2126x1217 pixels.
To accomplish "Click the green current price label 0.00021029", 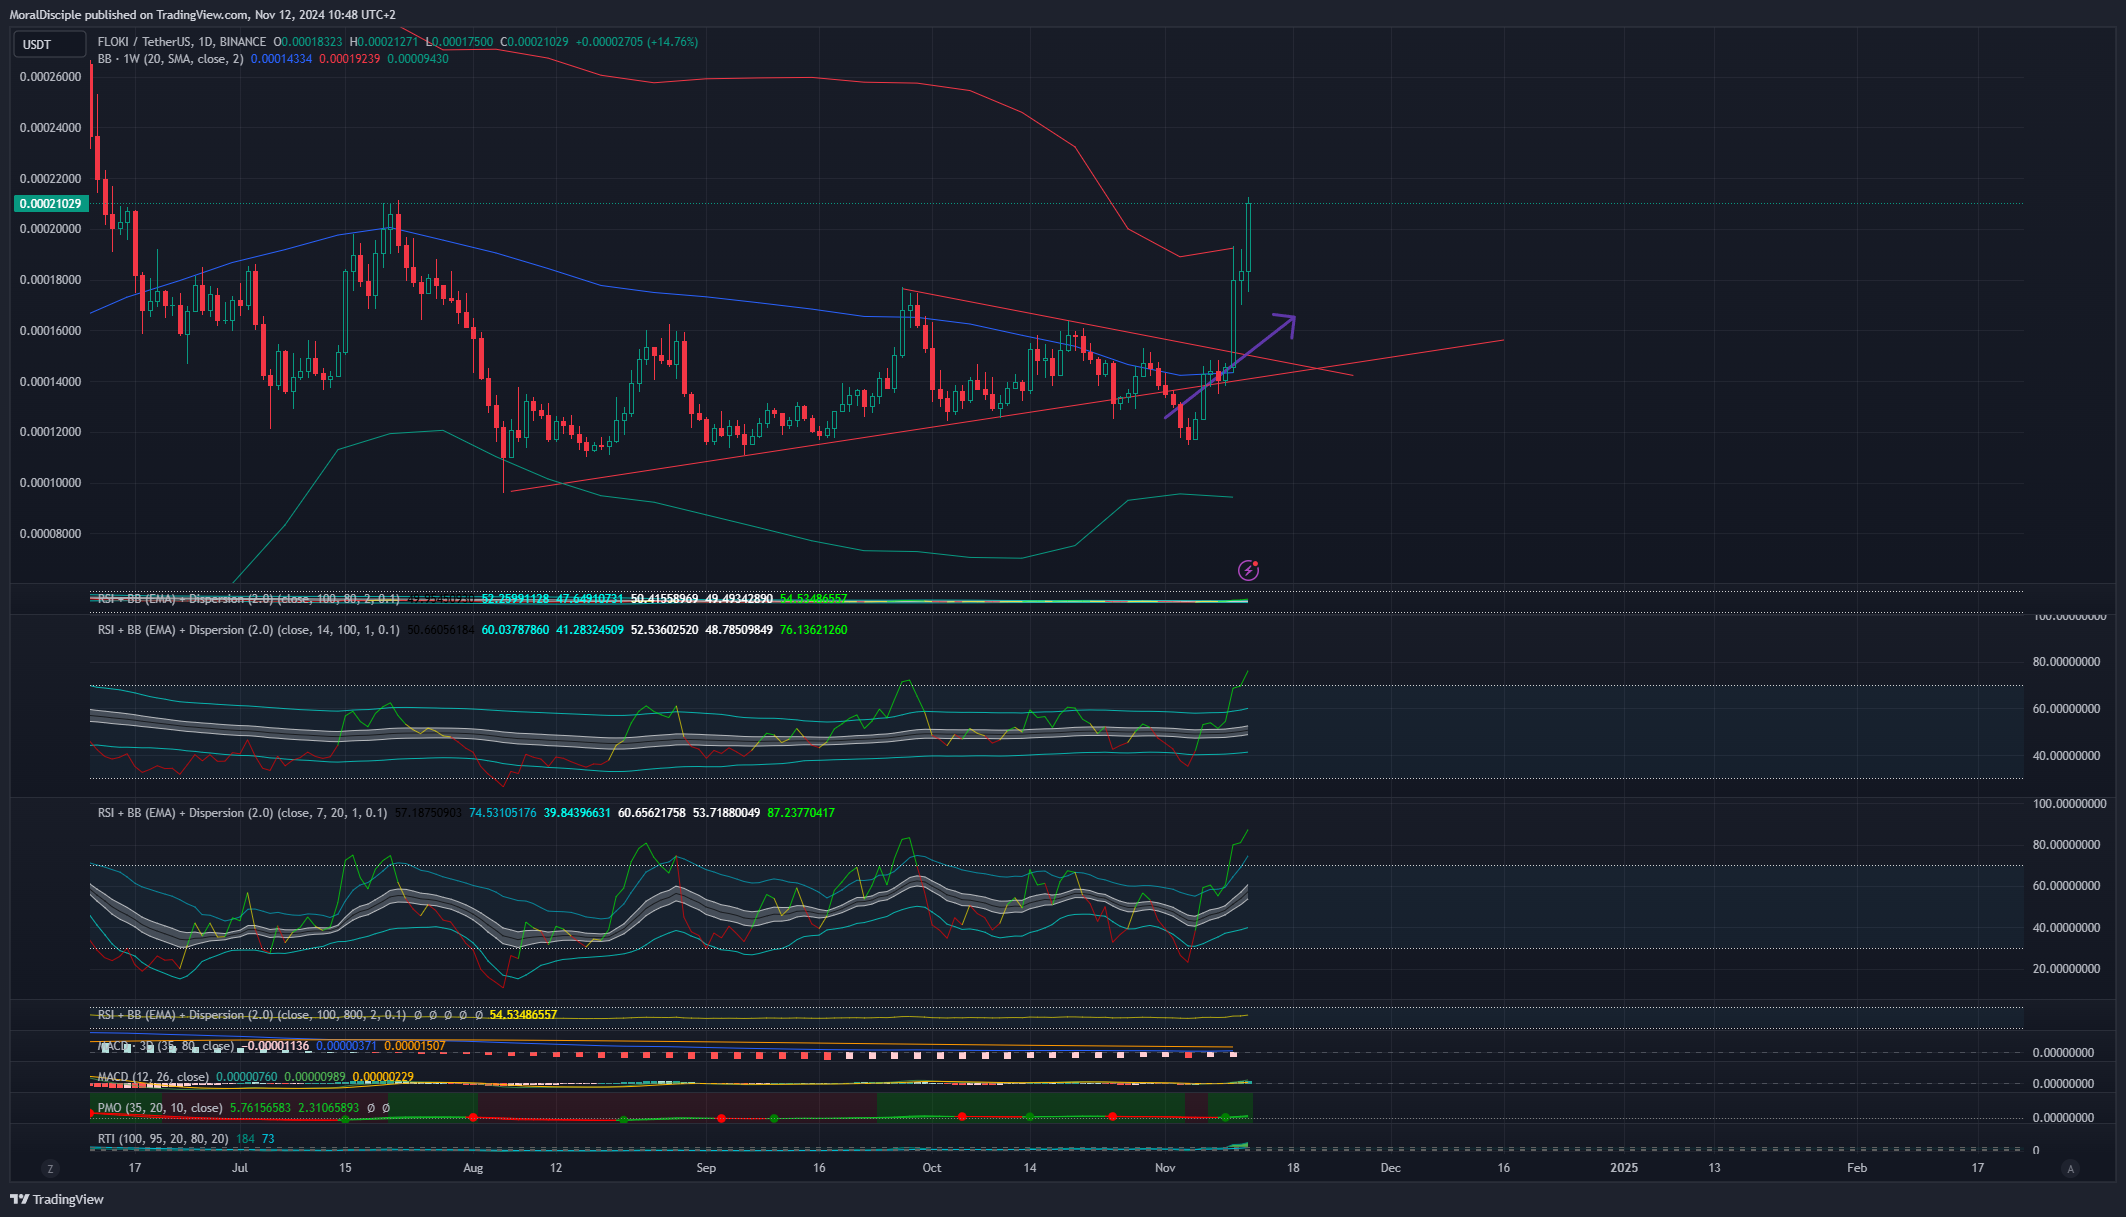I will pyautogui.click(x=51, y=203).
